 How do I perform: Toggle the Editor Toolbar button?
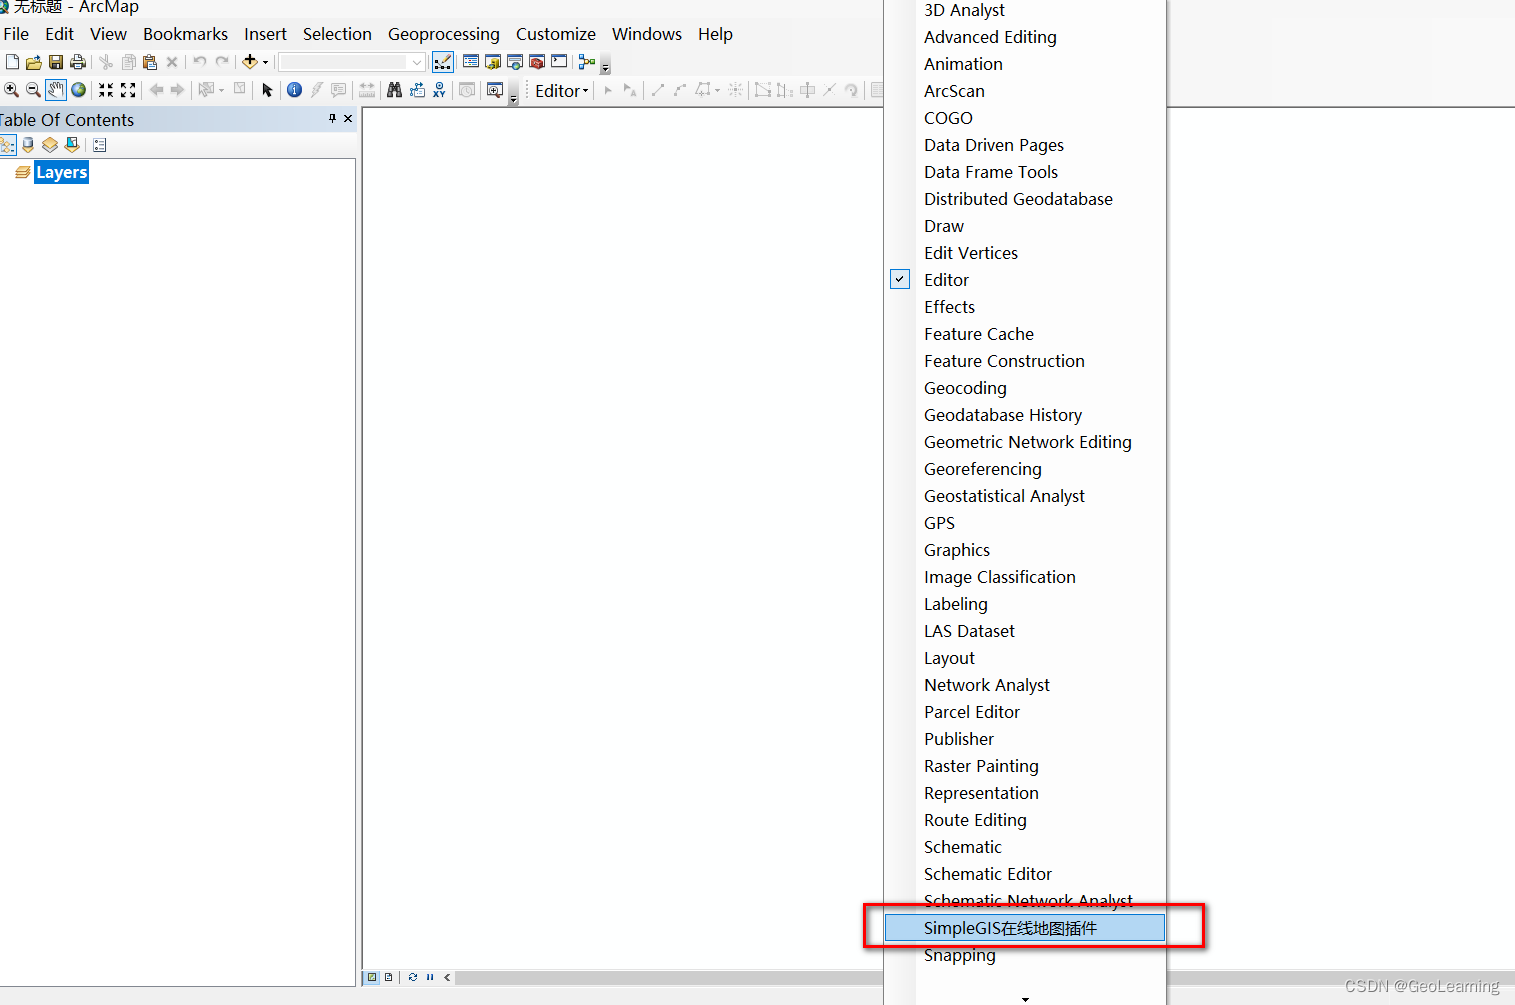tap(443, 62)
